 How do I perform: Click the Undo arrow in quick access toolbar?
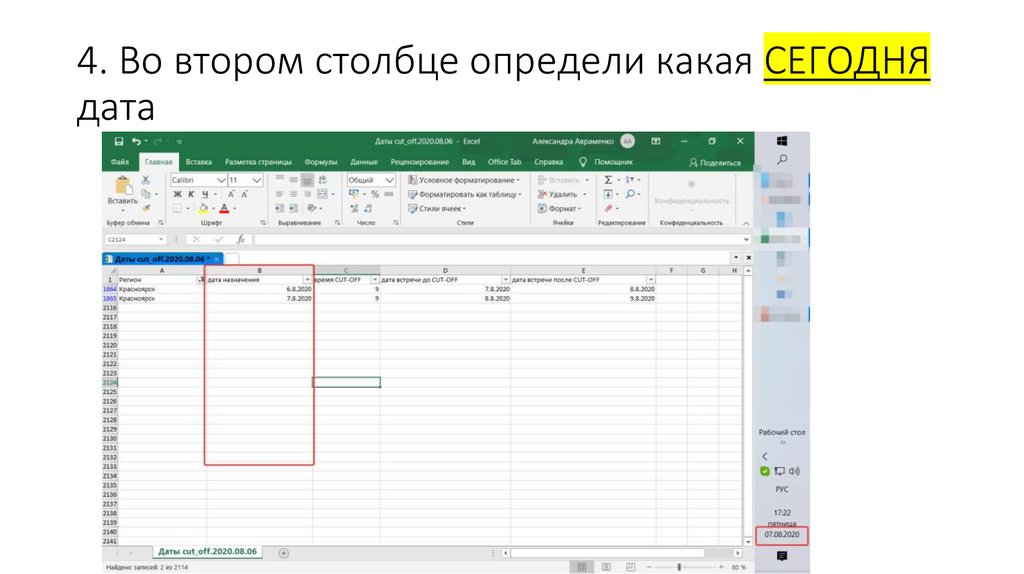pos(136,141)
